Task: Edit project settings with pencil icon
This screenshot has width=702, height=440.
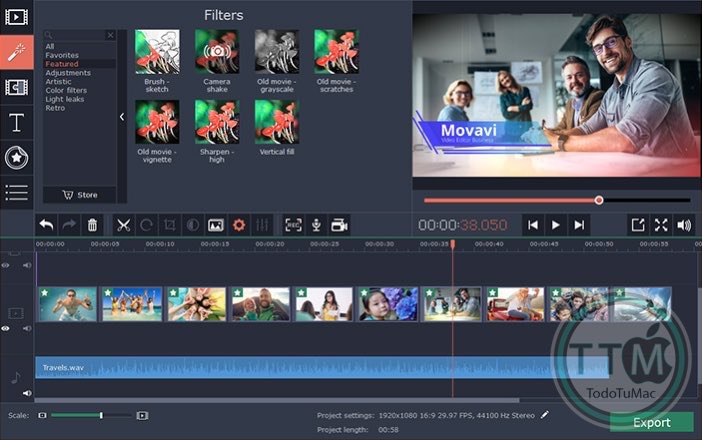Action: pyautogui.click(x=544, y=415)
